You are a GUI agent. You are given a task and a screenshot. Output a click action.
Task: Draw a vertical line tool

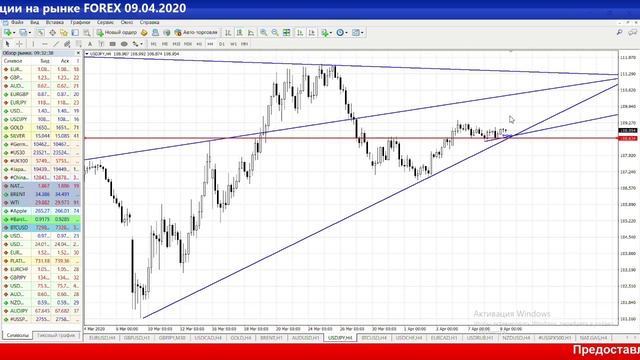click(x=33, y=44)
